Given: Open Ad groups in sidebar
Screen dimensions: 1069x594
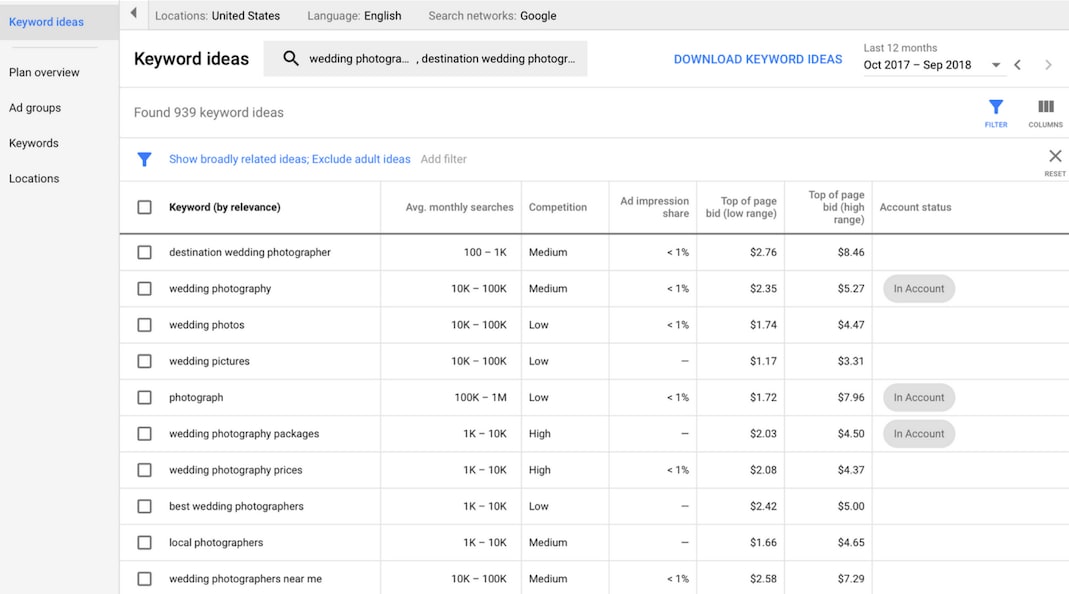Looking at the screenshot, I should click(35, 108).
